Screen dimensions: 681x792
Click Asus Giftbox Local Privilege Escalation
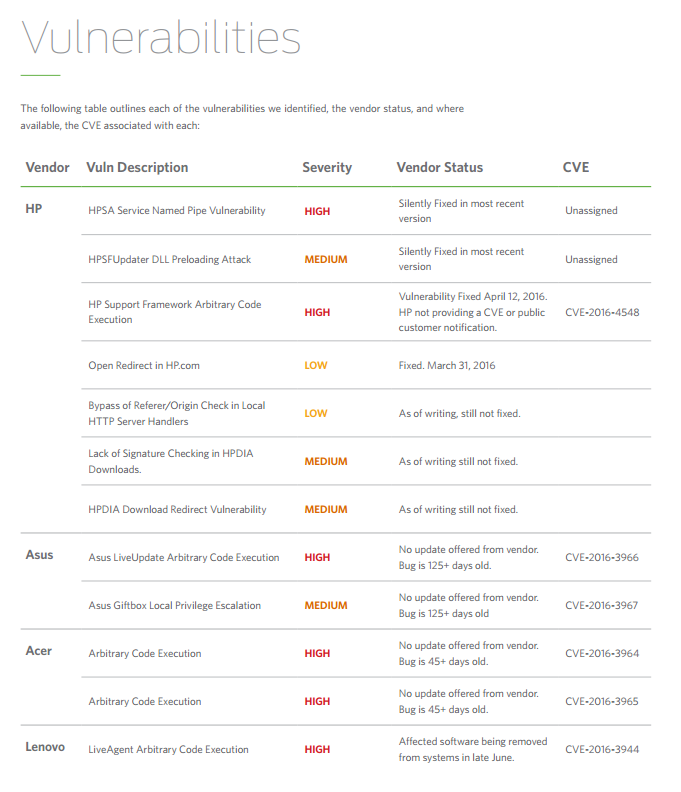[174, 605]
